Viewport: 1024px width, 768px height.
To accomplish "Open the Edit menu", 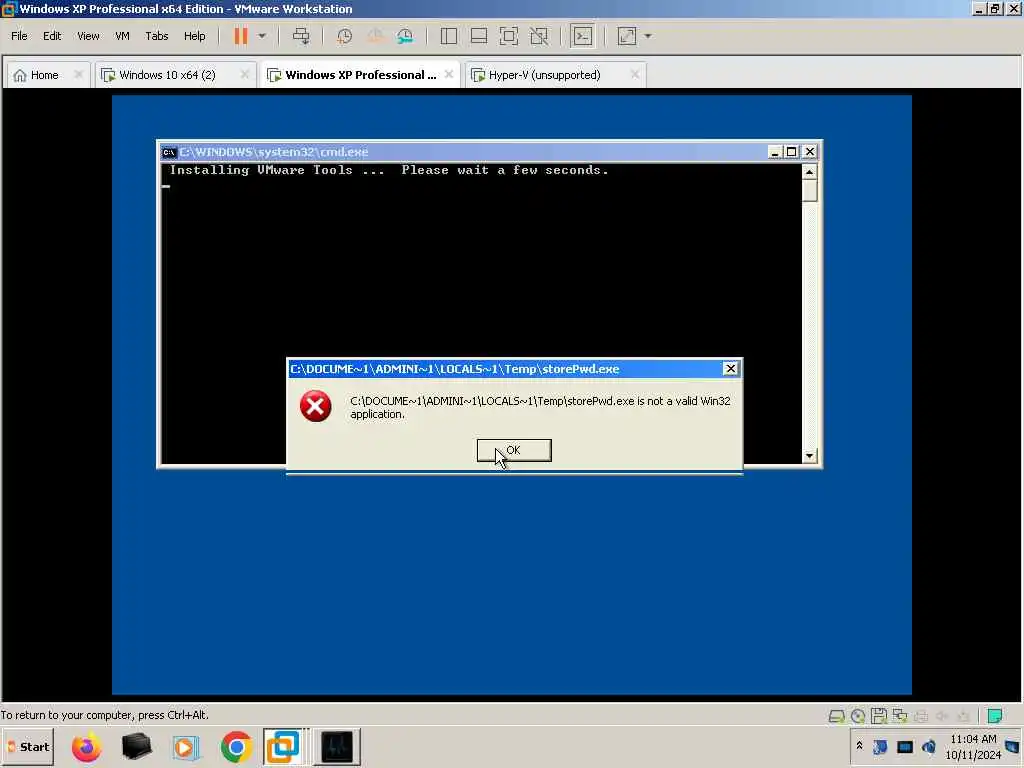I will point(52,36).
